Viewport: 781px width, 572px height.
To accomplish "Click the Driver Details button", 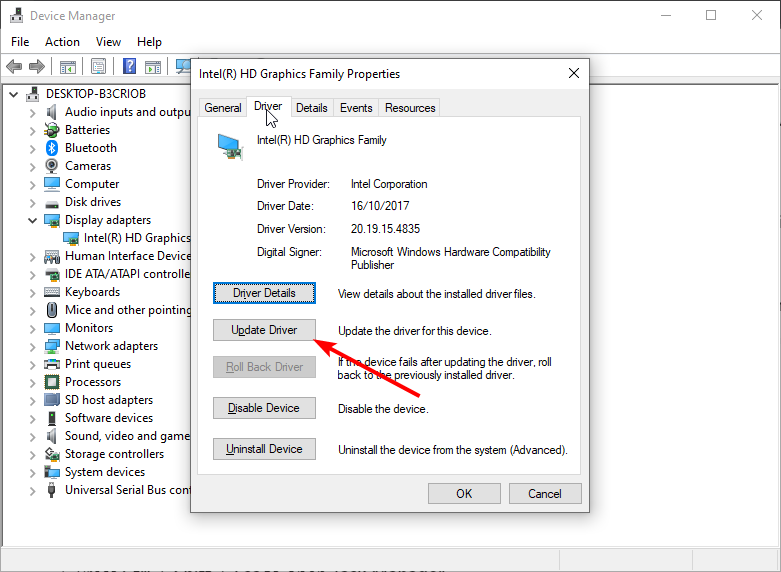I will click(x=264, y=293).
